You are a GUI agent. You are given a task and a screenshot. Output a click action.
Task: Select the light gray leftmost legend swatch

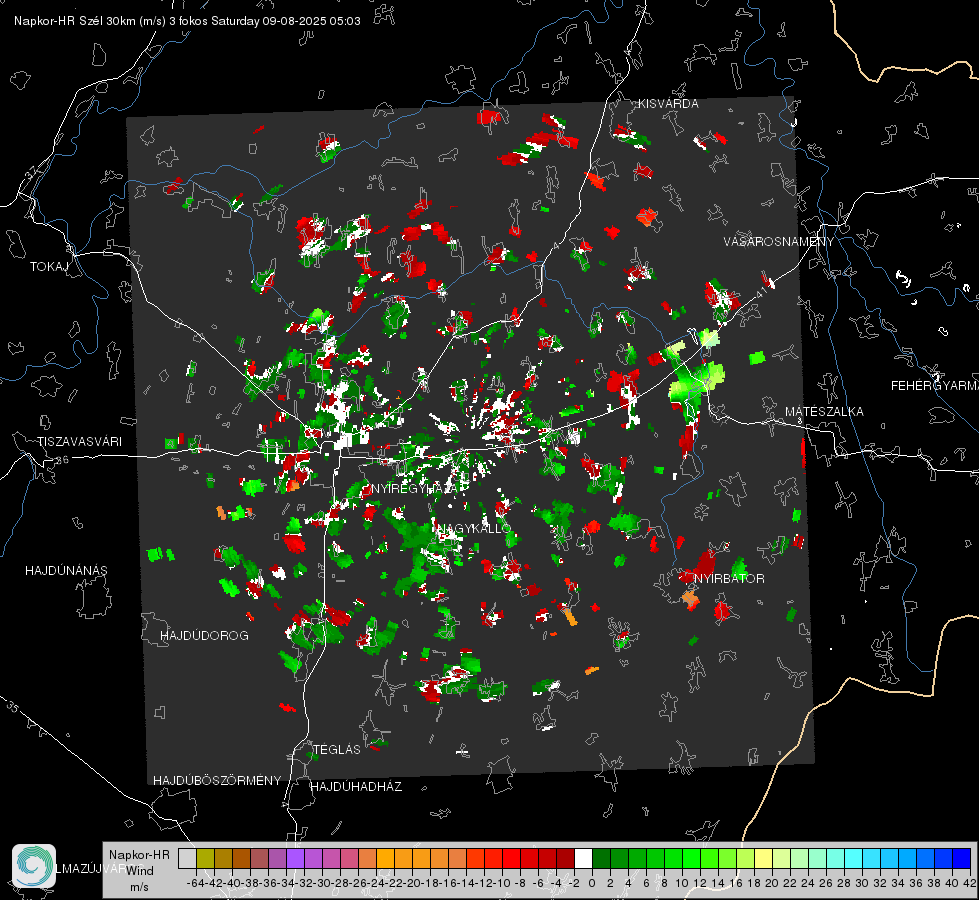pos(187,858)
